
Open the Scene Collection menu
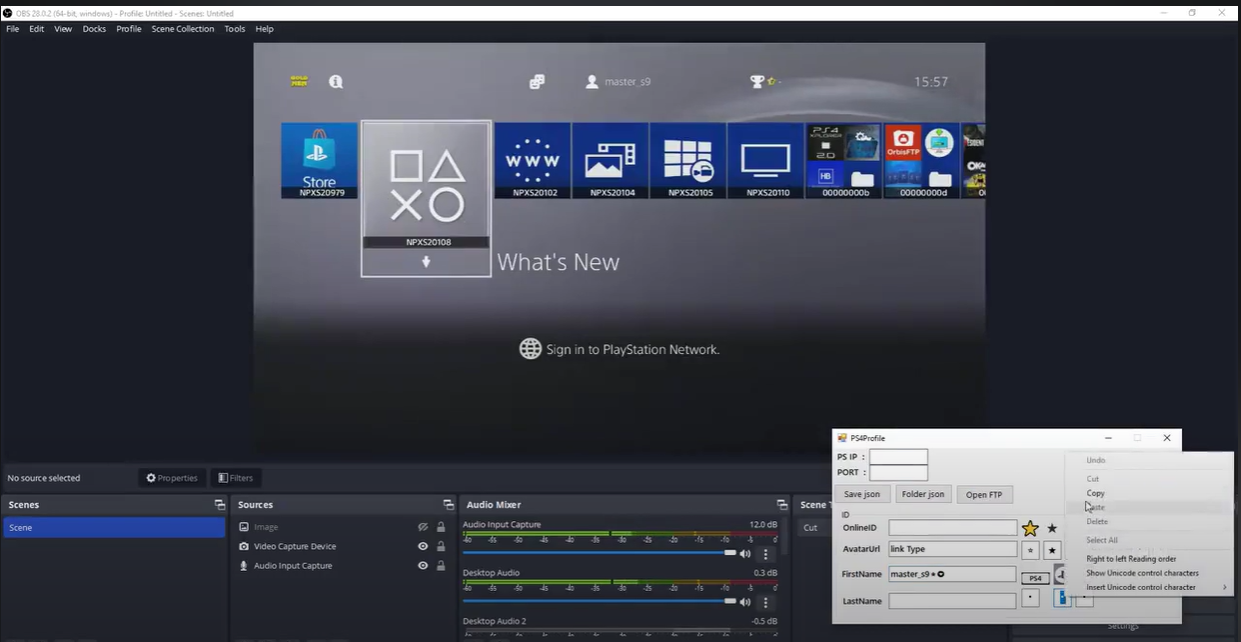coord(183,29)
